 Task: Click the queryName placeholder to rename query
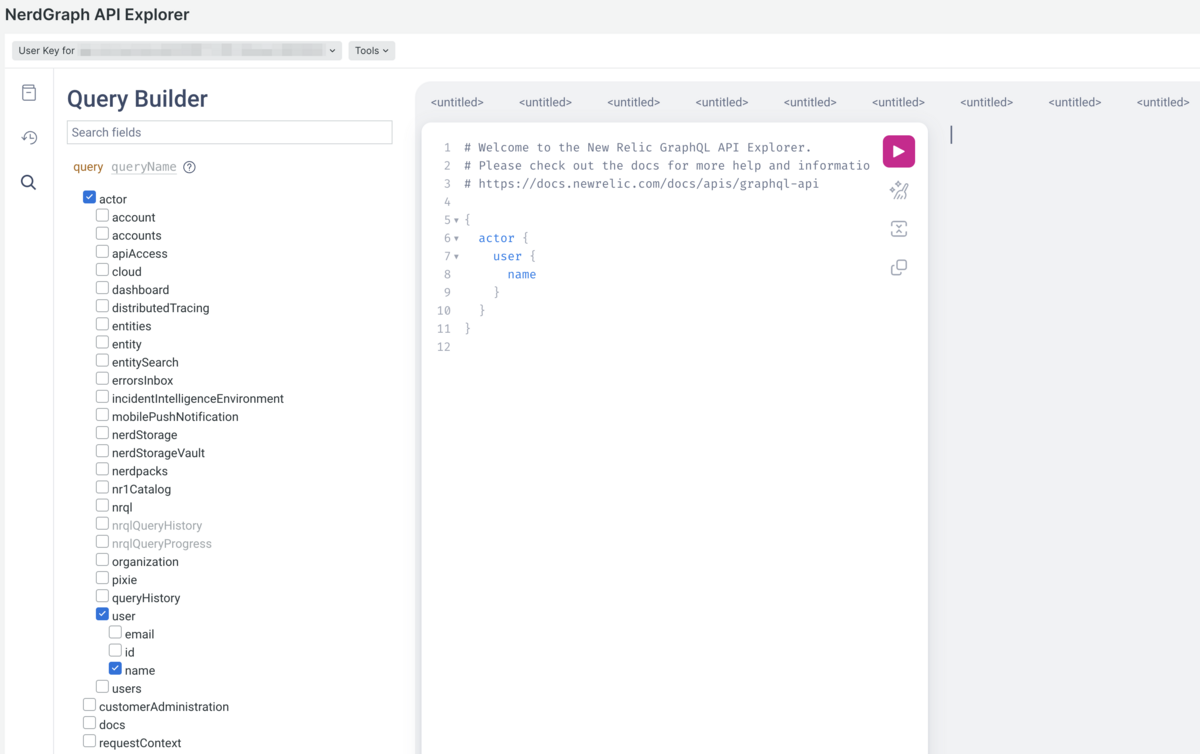[x=144, y=167]
